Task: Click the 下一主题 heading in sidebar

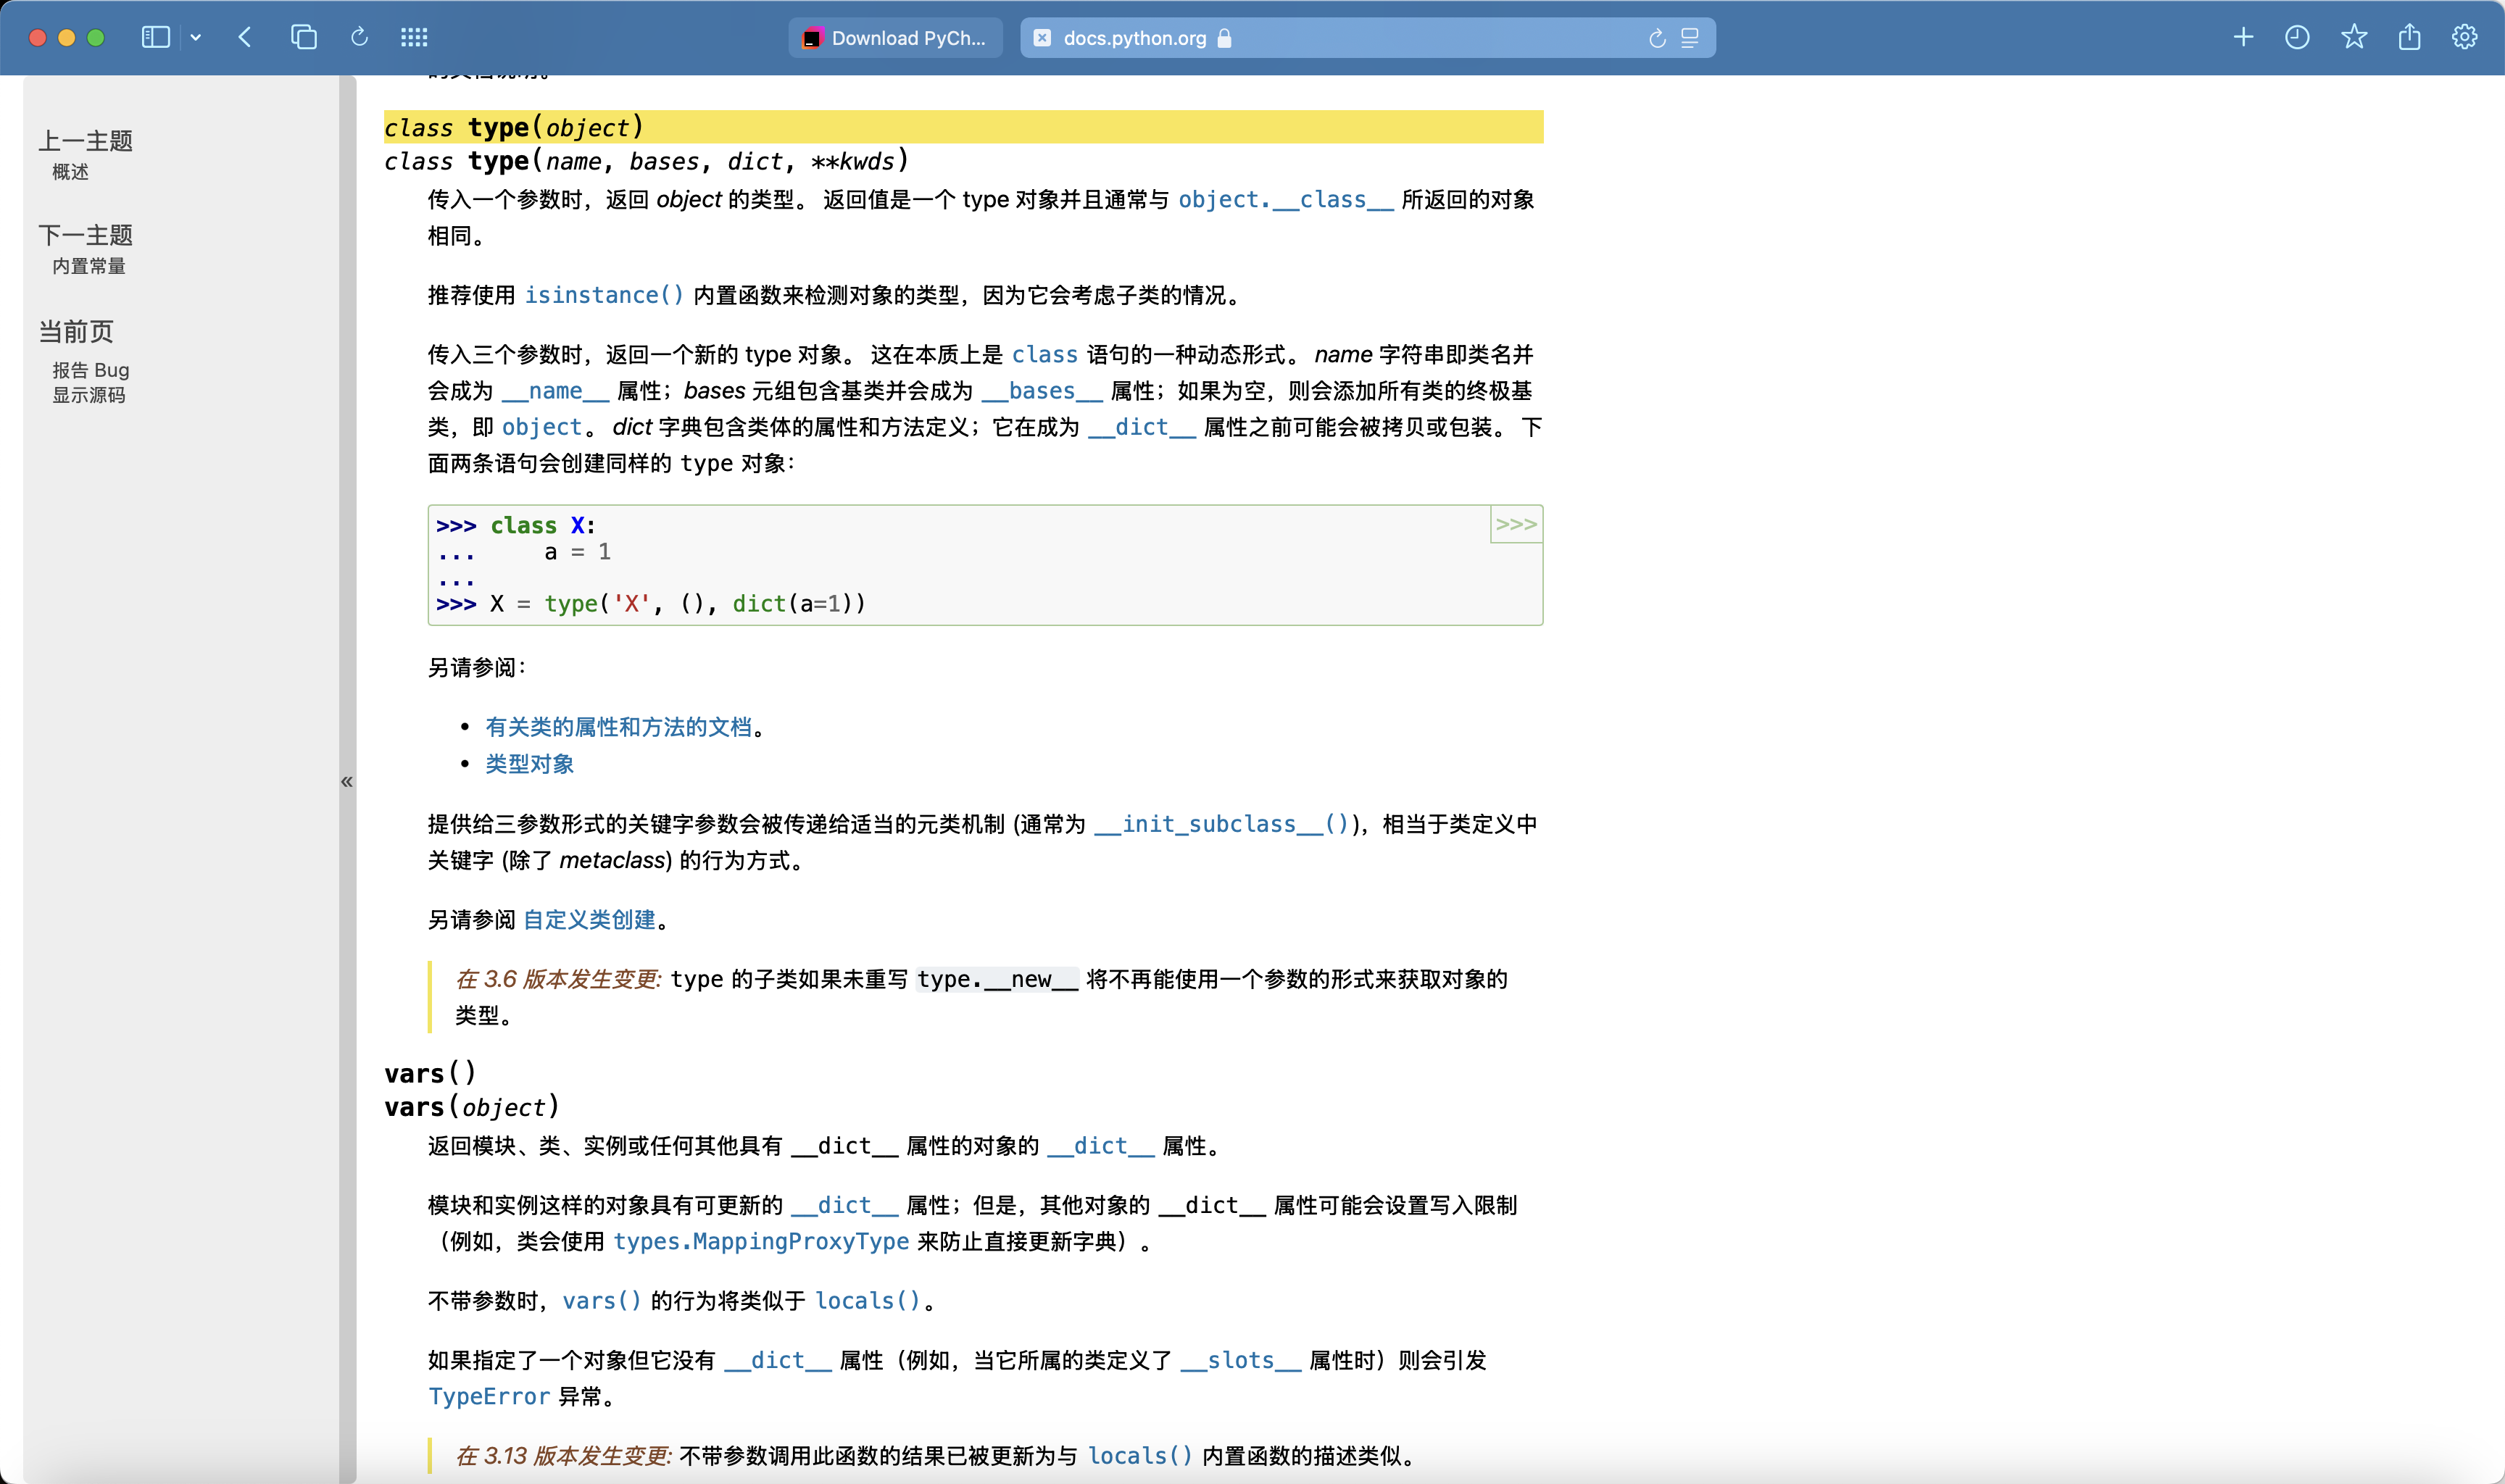Action: 85,235
